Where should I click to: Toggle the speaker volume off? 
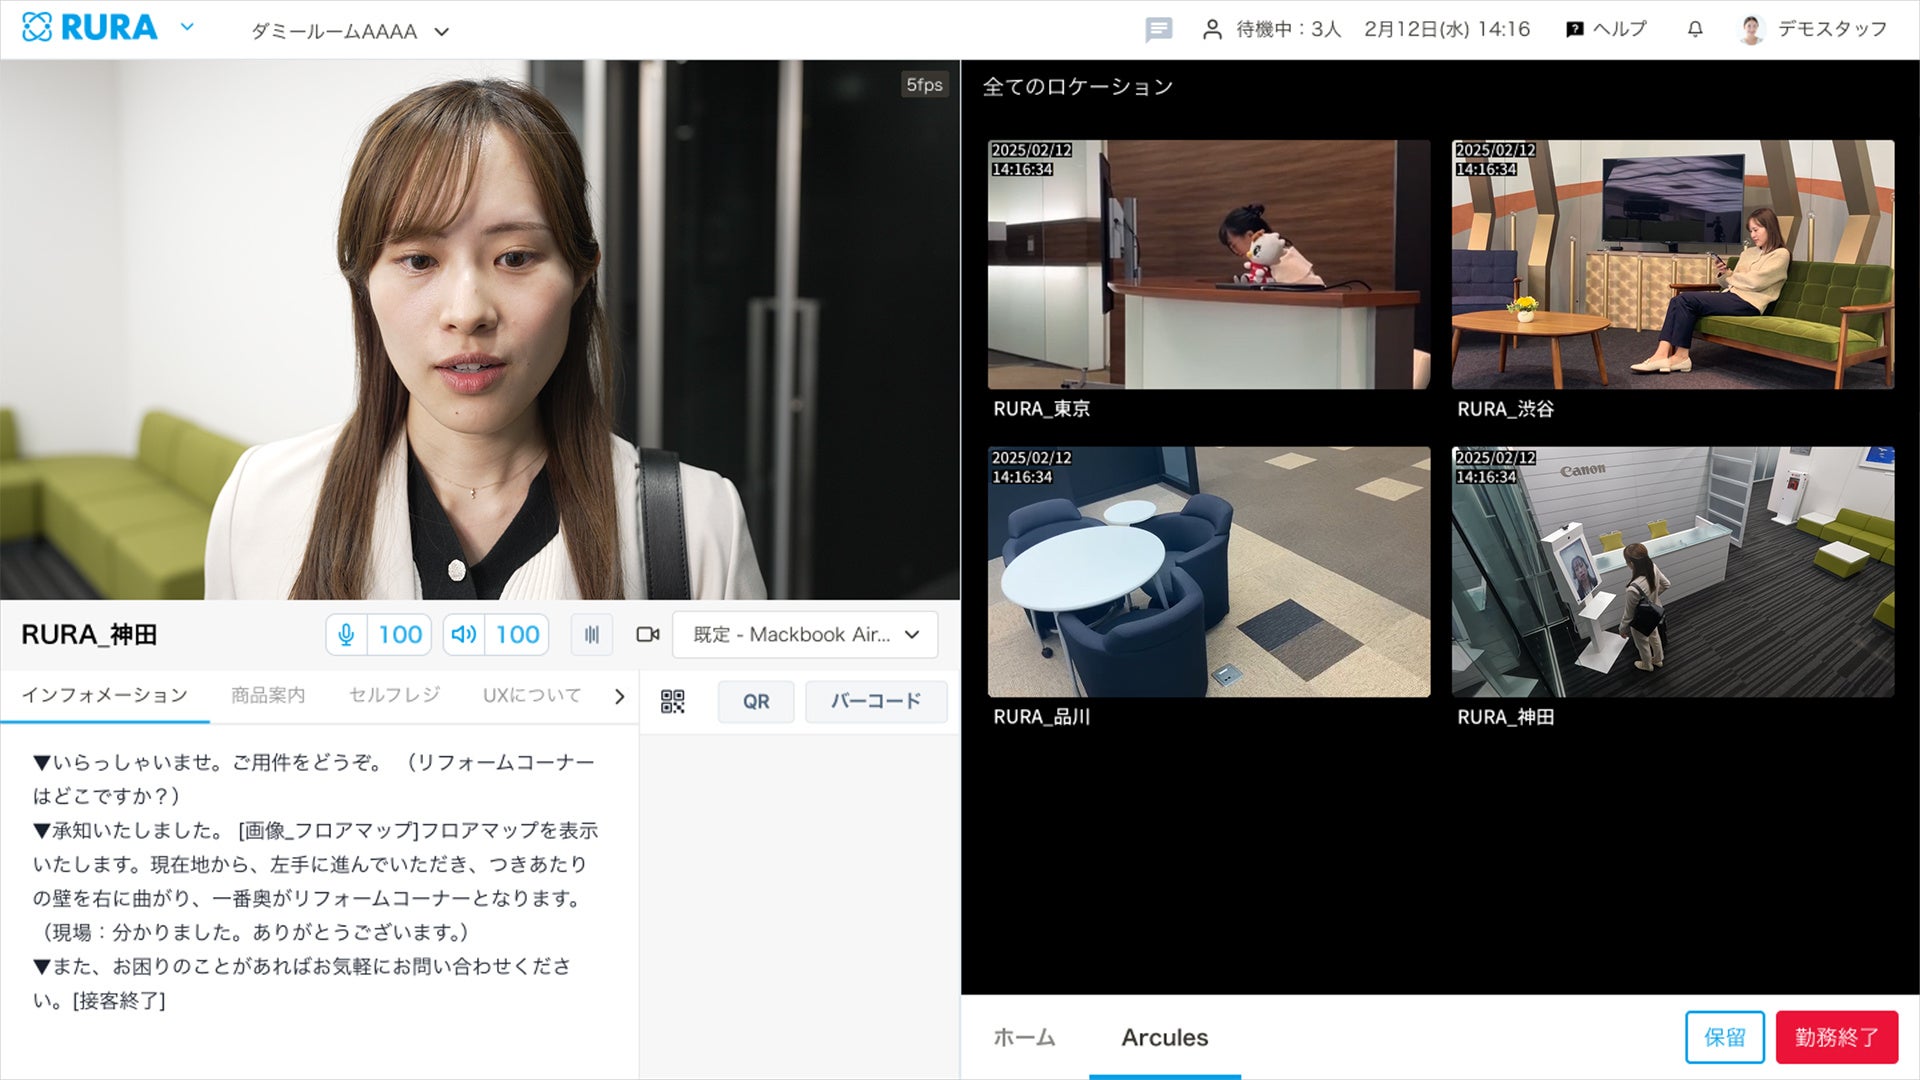point(464,635)
